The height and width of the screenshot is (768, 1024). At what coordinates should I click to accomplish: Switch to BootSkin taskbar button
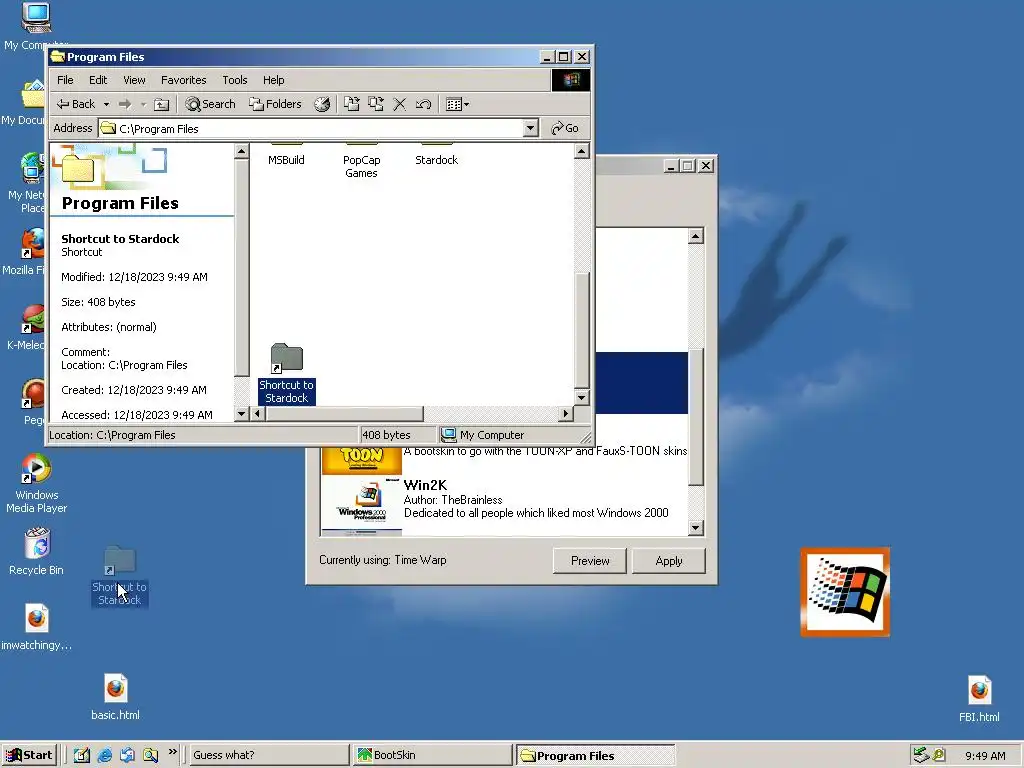coord(432,755)
